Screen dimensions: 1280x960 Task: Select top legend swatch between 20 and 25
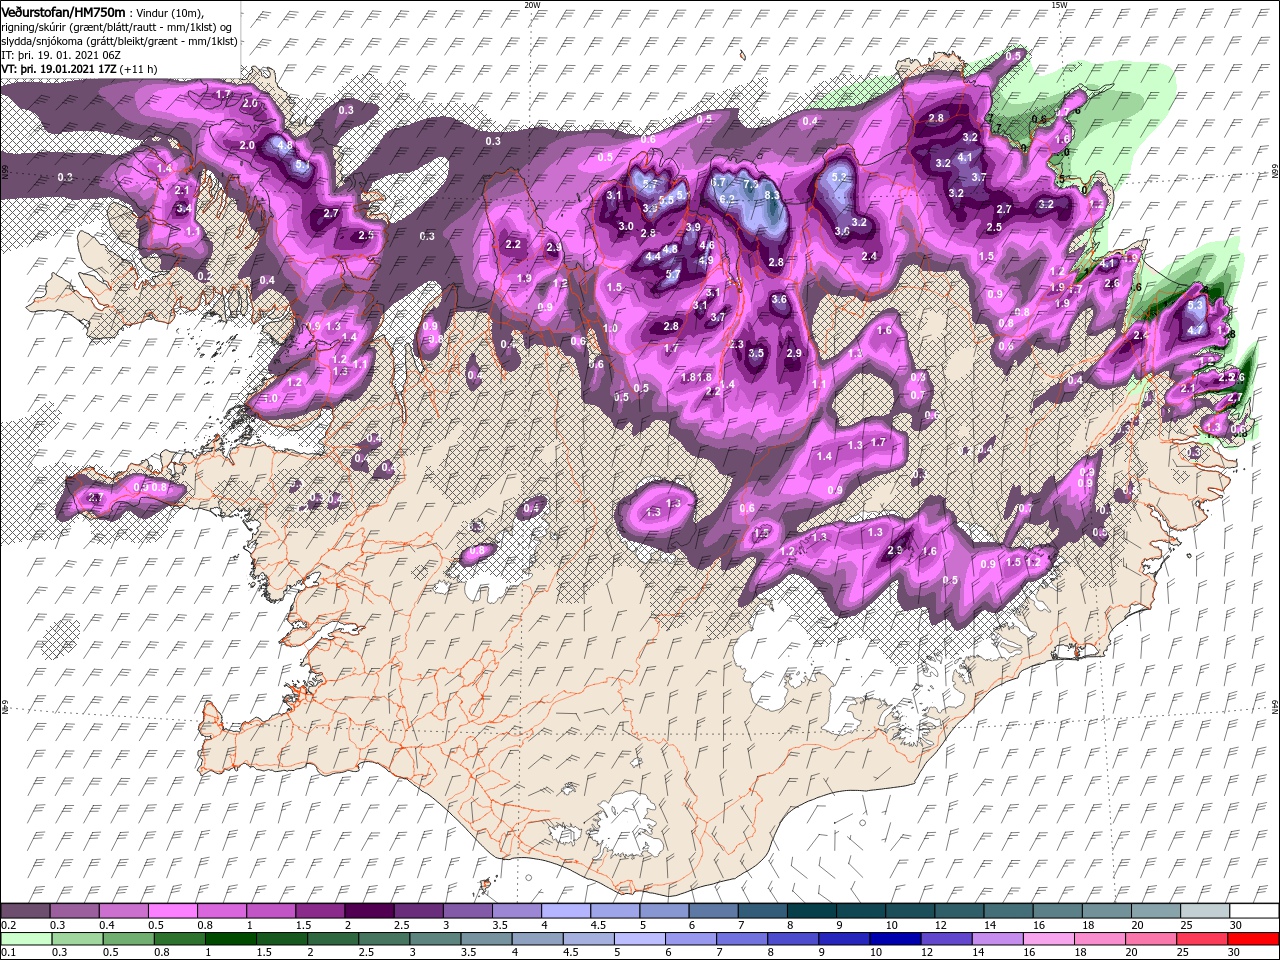click(1156, 911)
